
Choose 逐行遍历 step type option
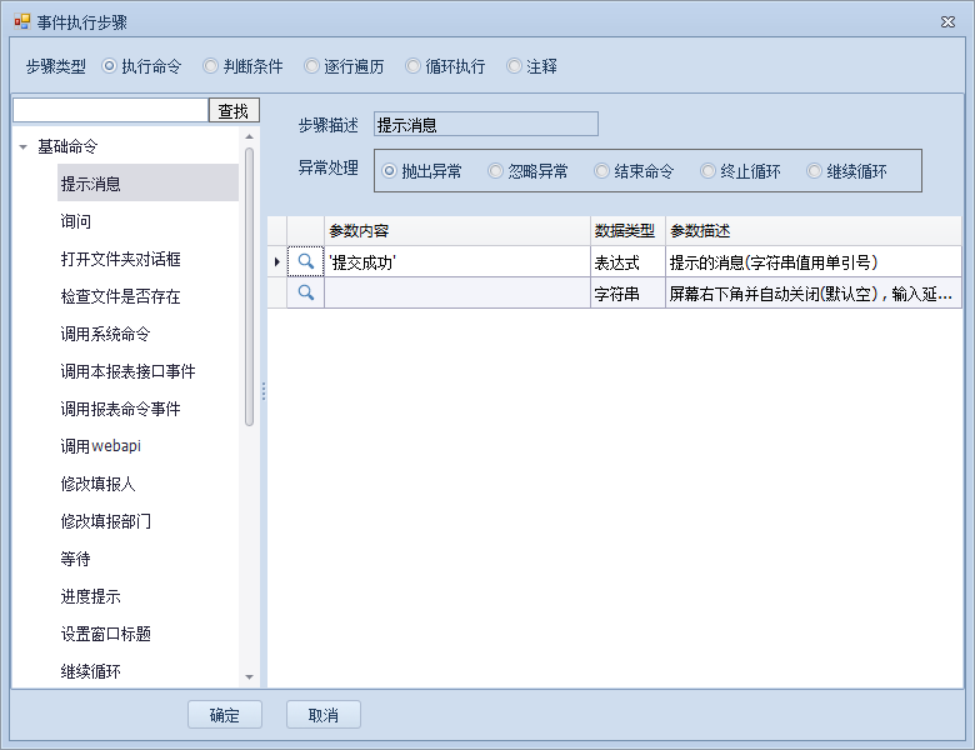(x=311, y=67)
